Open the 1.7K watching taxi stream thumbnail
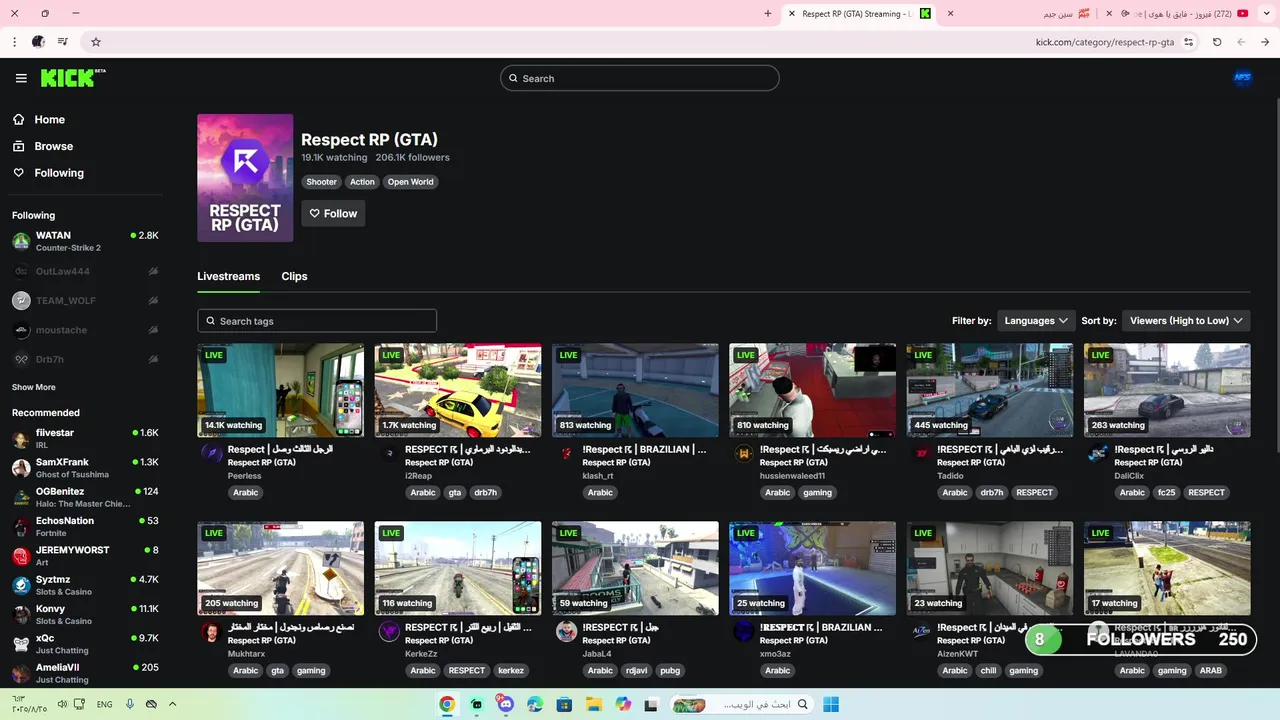Screen dimensions: 1280x720 458,390
